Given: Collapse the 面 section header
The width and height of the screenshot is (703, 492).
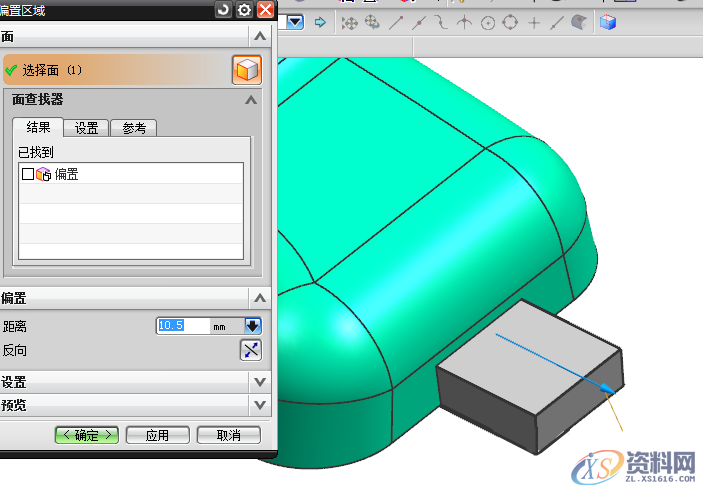Looking at the screenshot, I should [x=260, y=36].
